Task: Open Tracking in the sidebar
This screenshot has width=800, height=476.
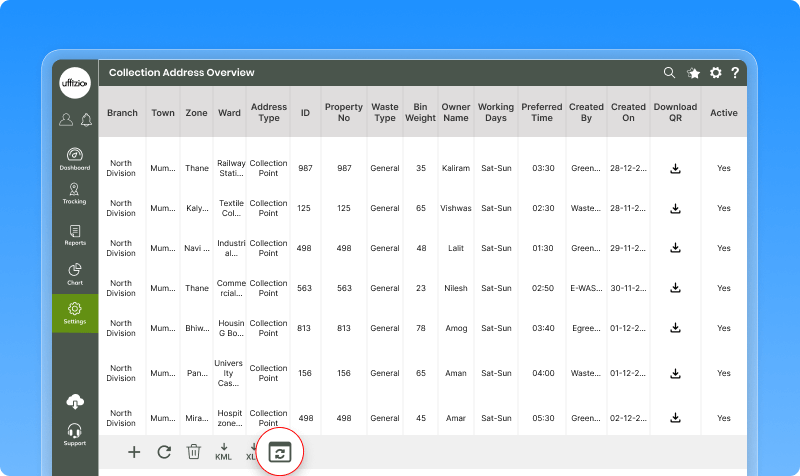Action: [75, 193]
